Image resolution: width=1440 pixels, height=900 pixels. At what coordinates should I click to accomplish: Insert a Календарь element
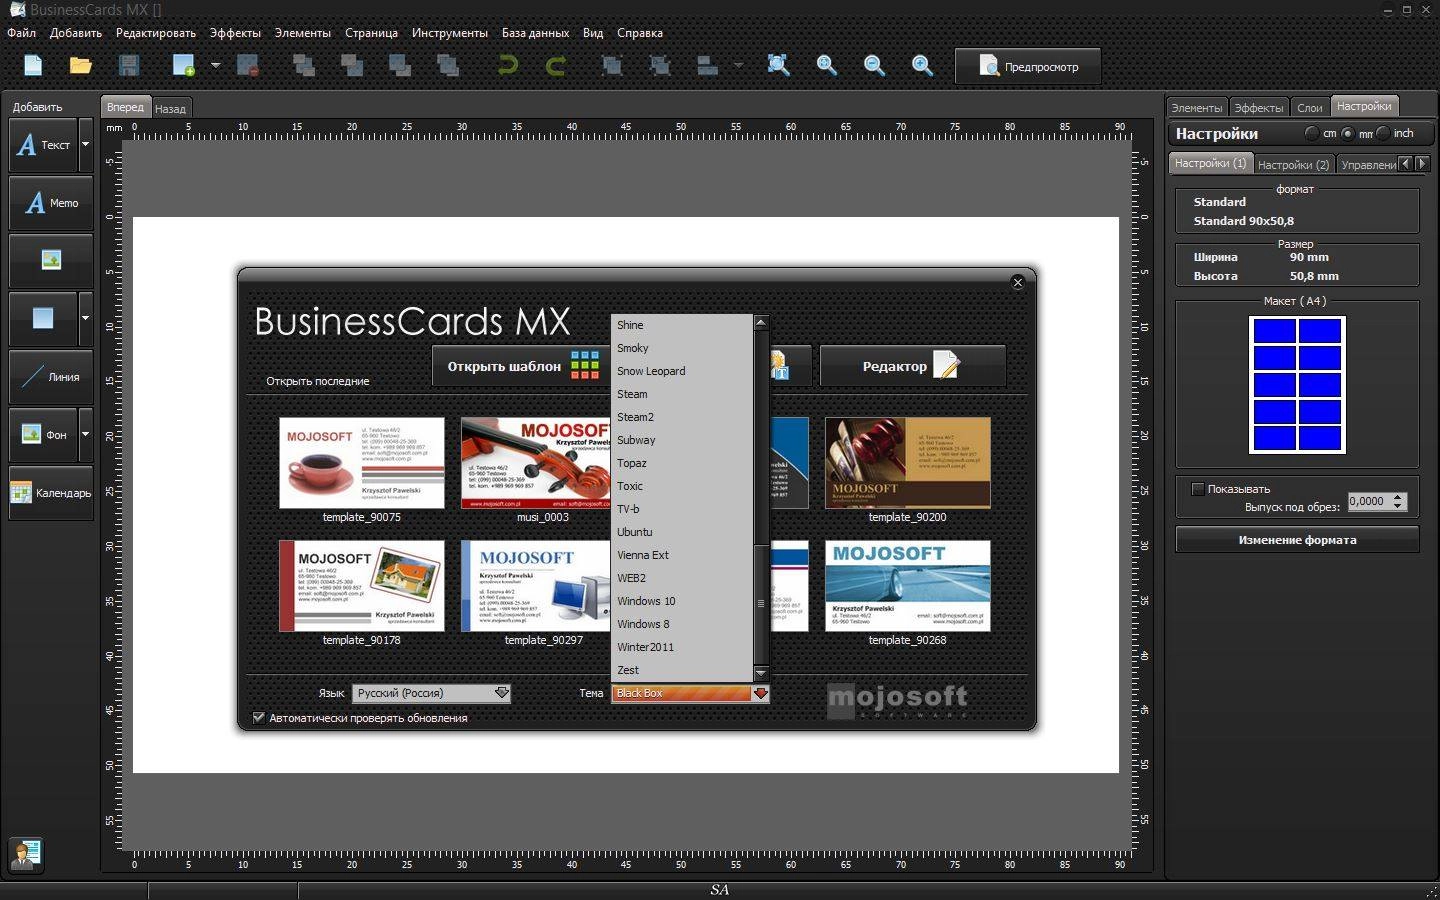click(x=51, y=493)
